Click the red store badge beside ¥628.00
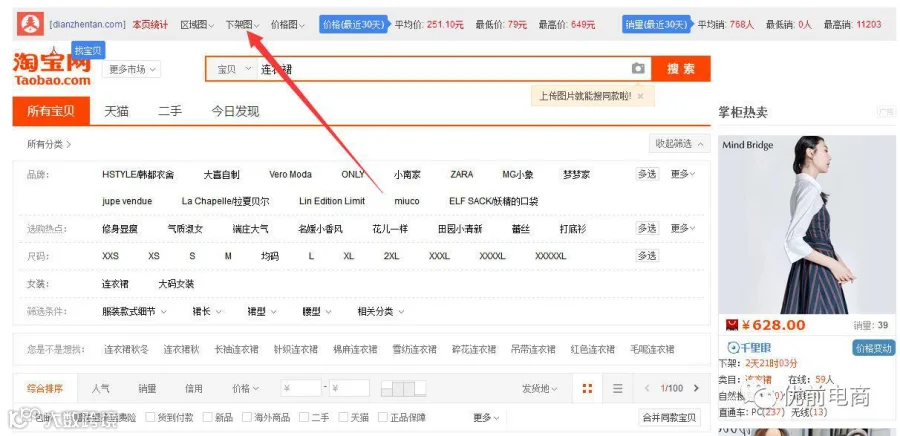The height and width of the screenshot is (436, 900). click(x=731, y=325)
